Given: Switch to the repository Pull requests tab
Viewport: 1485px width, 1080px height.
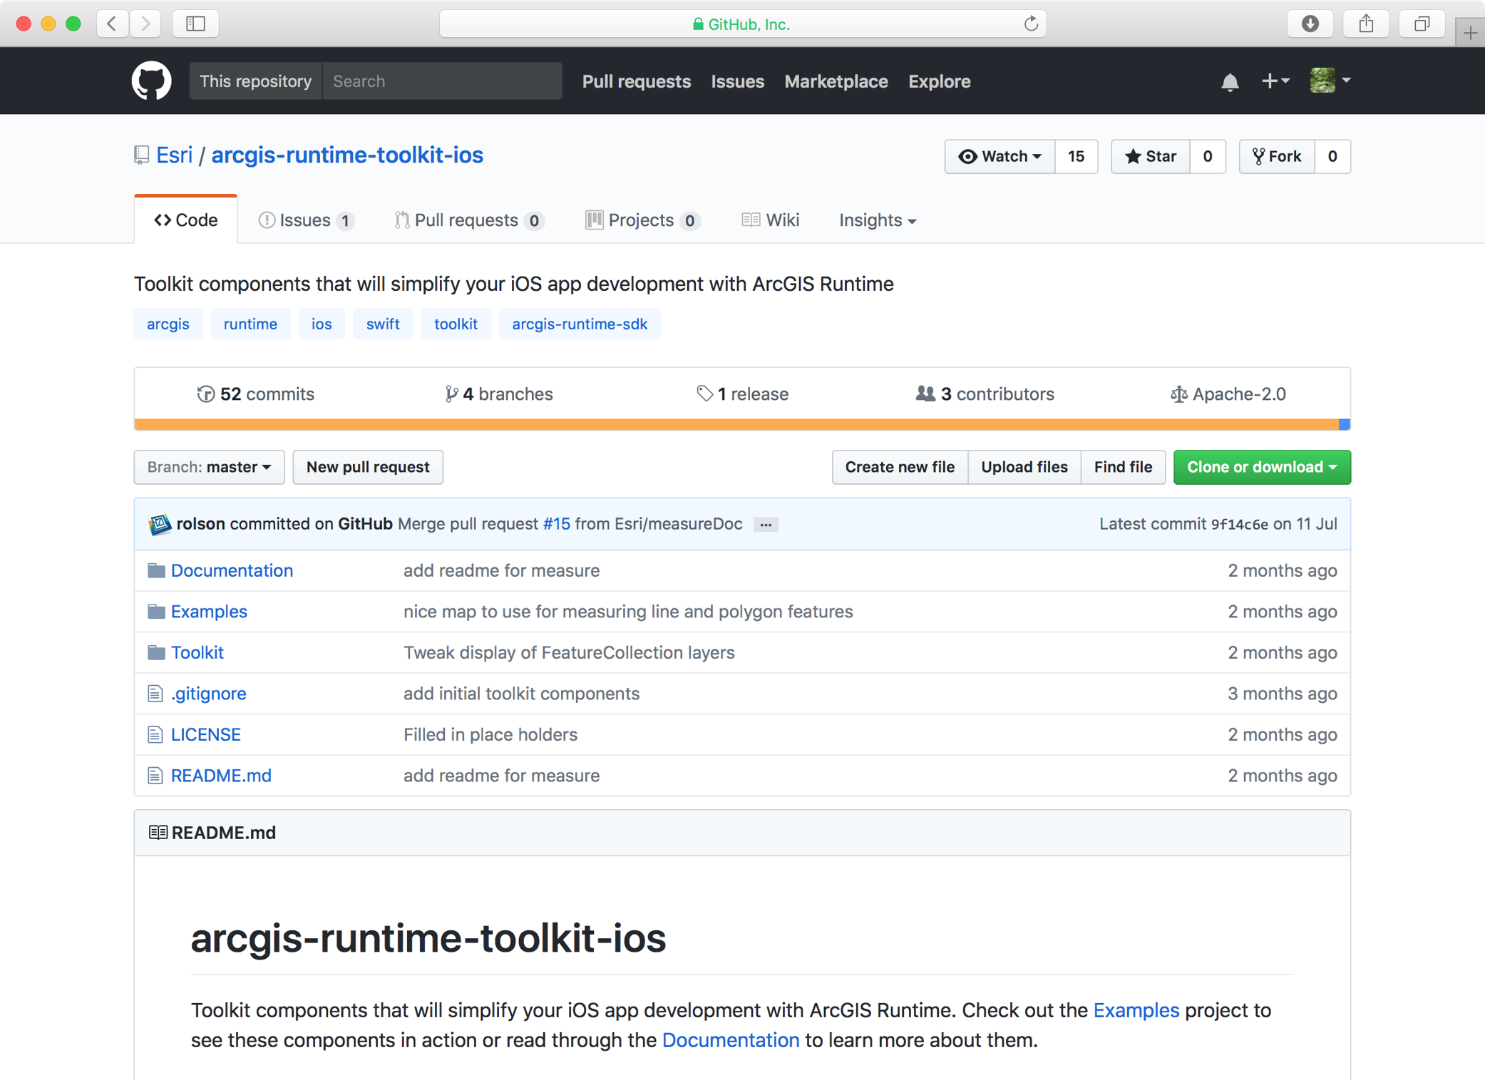Looking at the screenshot, I should [469, 220].
